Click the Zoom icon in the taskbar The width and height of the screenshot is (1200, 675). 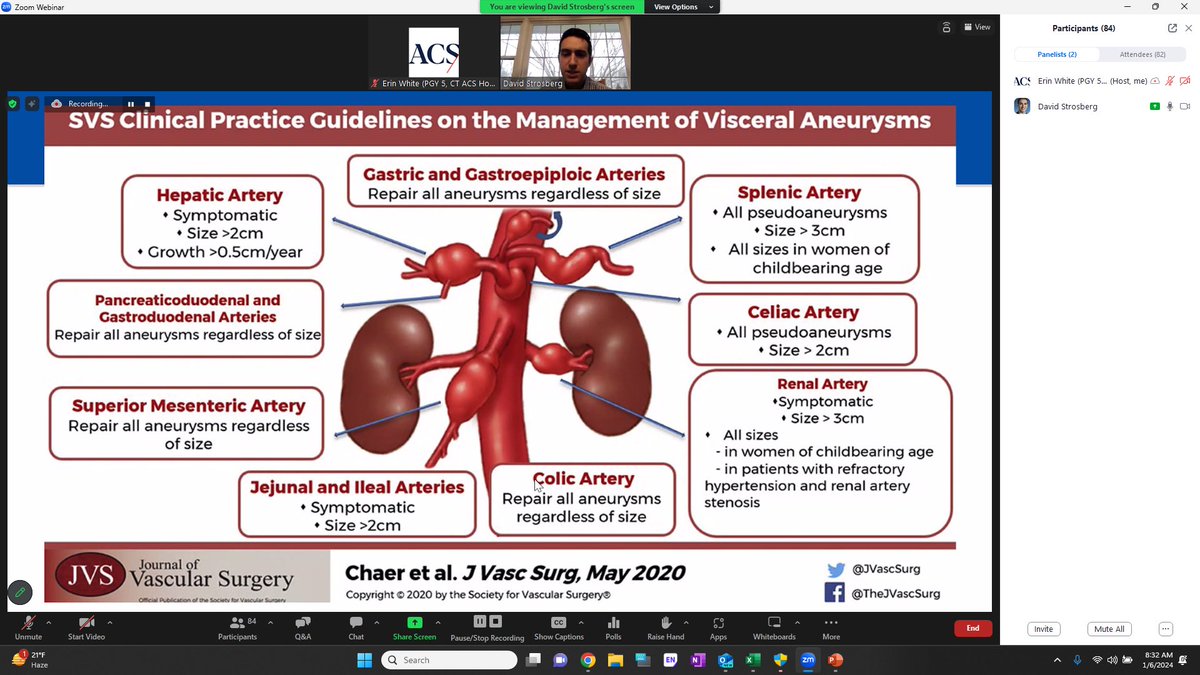(808, 659)
